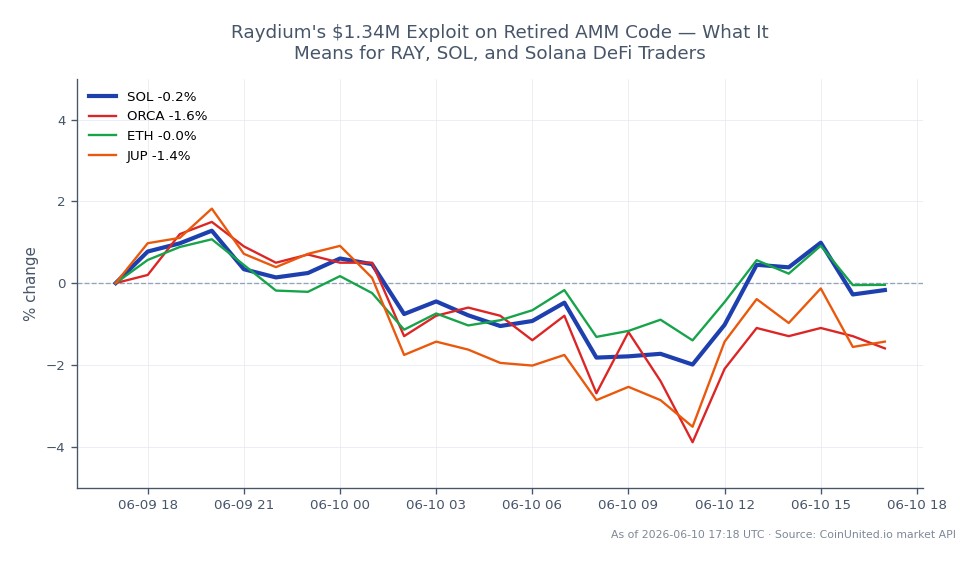This screenshot has width=979, height=564.
Task: Click the ORCA line's lowest point near −4
Action: click(x=692, y=442)
